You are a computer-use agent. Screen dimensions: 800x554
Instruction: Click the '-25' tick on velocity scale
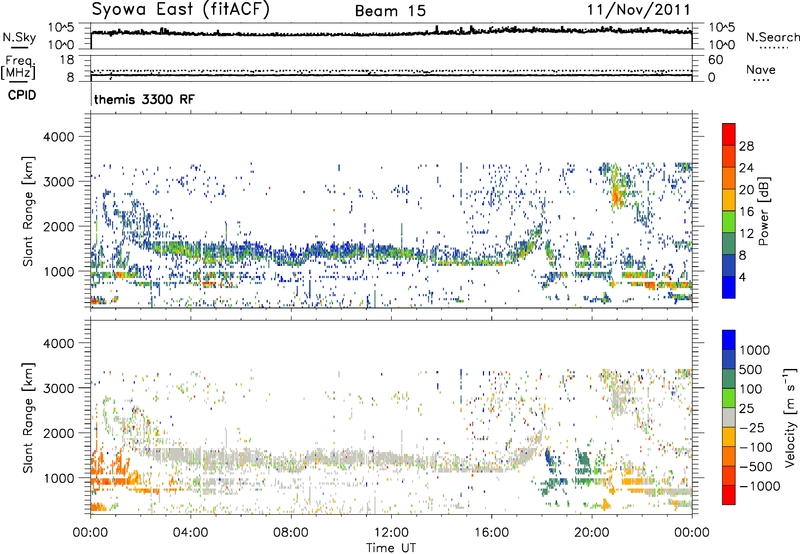(753, 427)
